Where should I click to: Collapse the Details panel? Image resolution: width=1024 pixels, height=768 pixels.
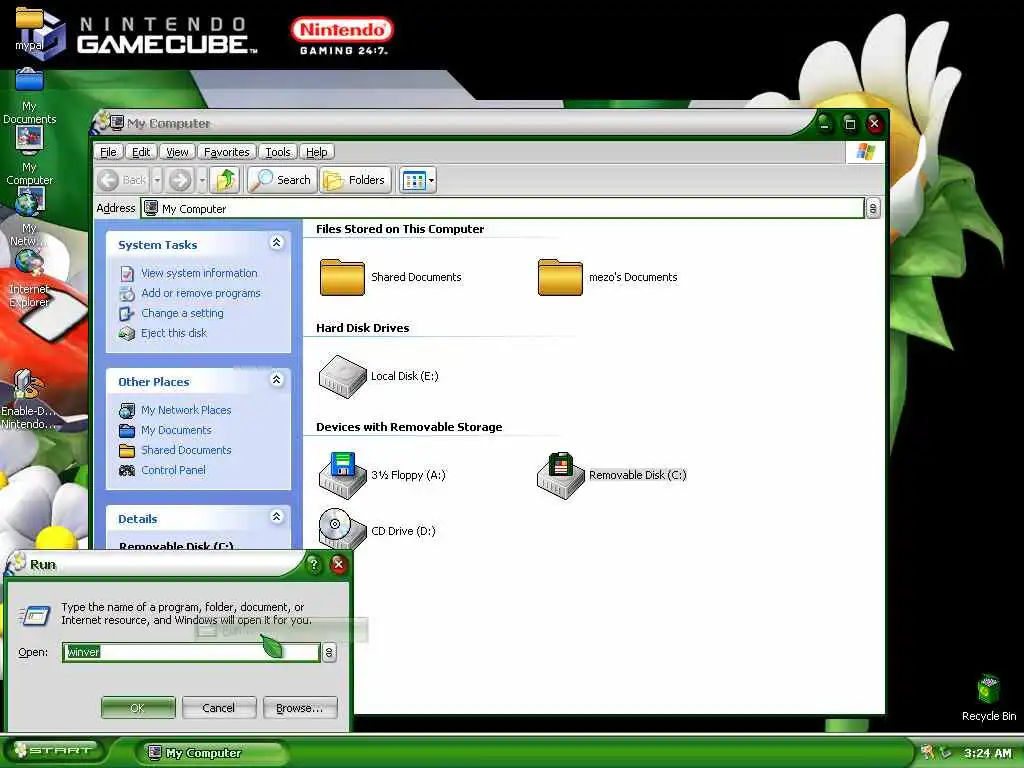(276, 517)
